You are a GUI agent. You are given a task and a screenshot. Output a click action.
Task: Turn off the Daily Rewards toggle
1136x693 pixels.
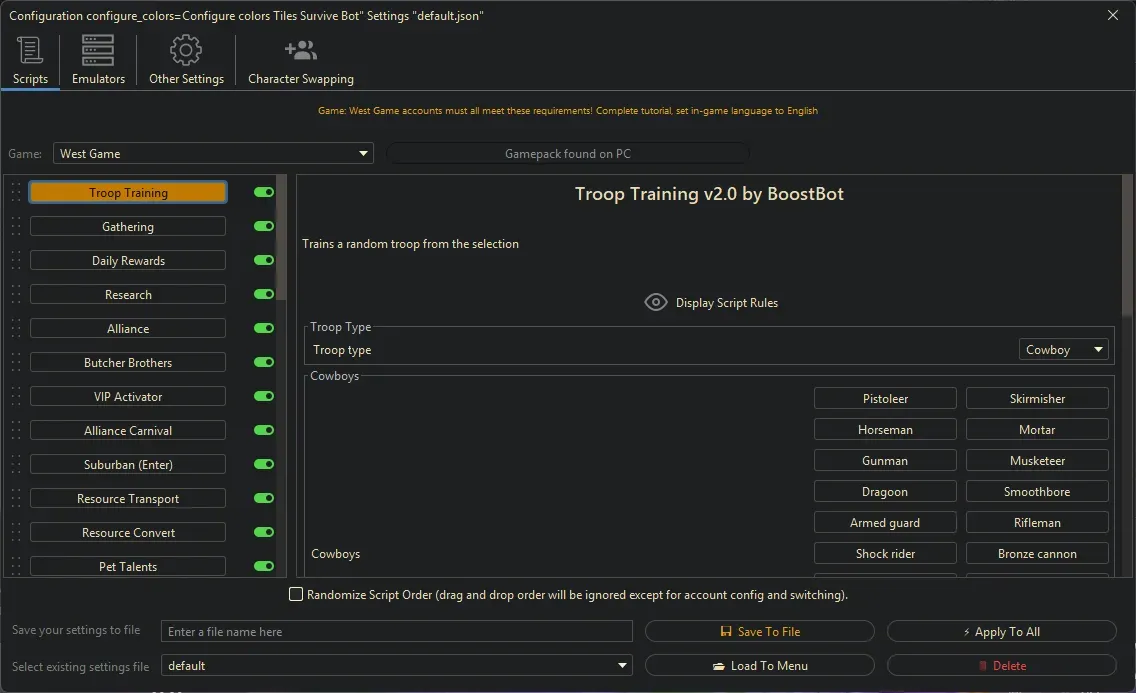264,260
